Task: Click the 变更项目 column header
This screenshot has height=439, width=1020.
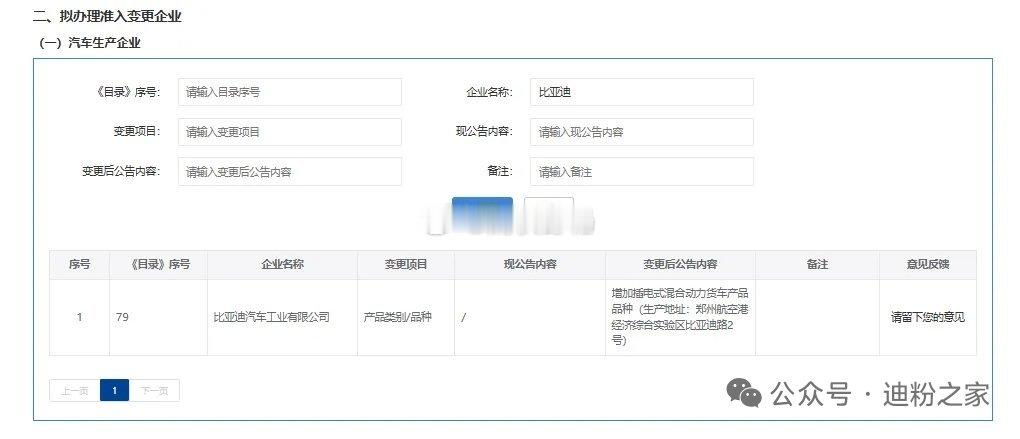Action: 406,265
